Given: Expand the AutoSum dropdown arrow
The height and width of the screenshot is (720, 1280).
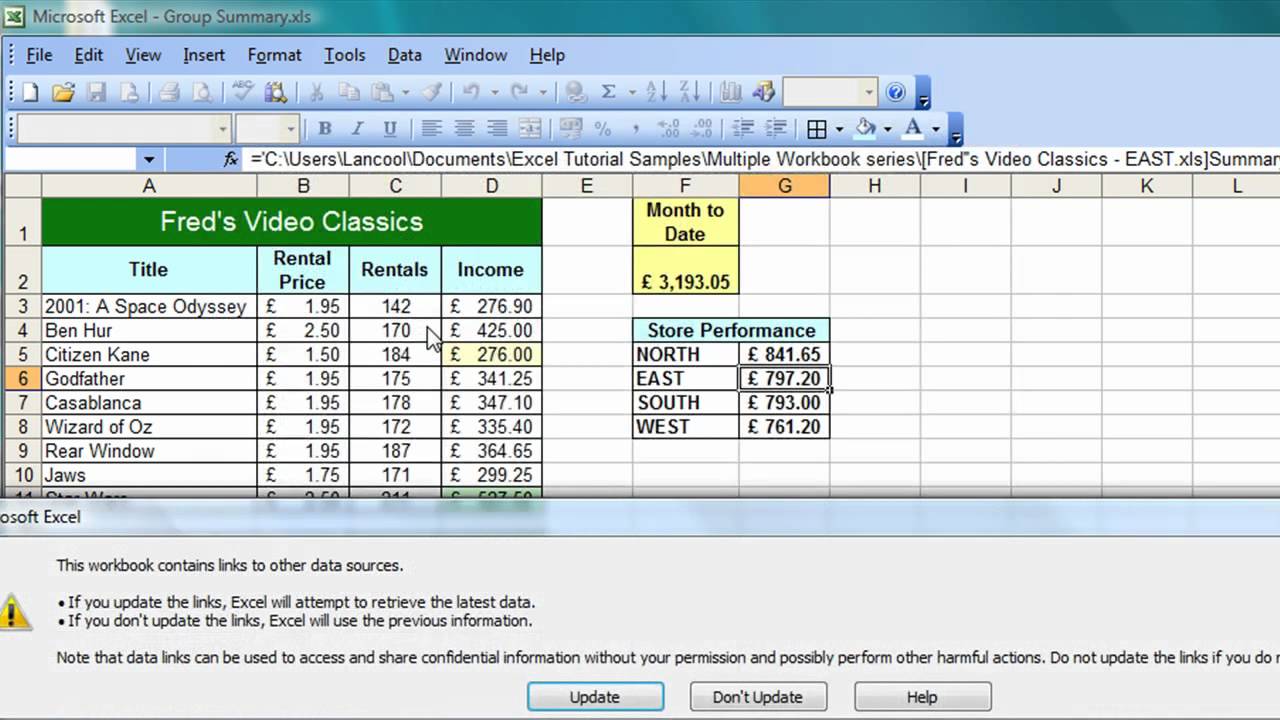Looking at the screenshot, I should point(632,93).
